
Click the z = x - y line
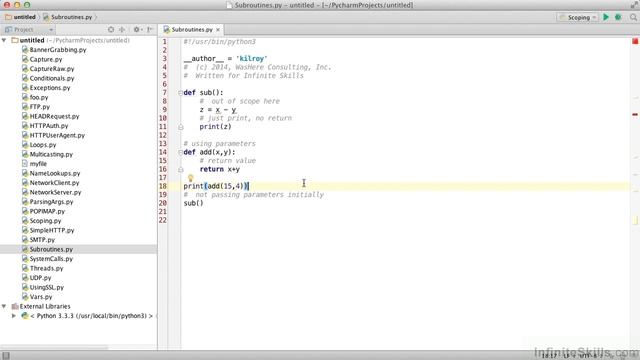[218, 110]
